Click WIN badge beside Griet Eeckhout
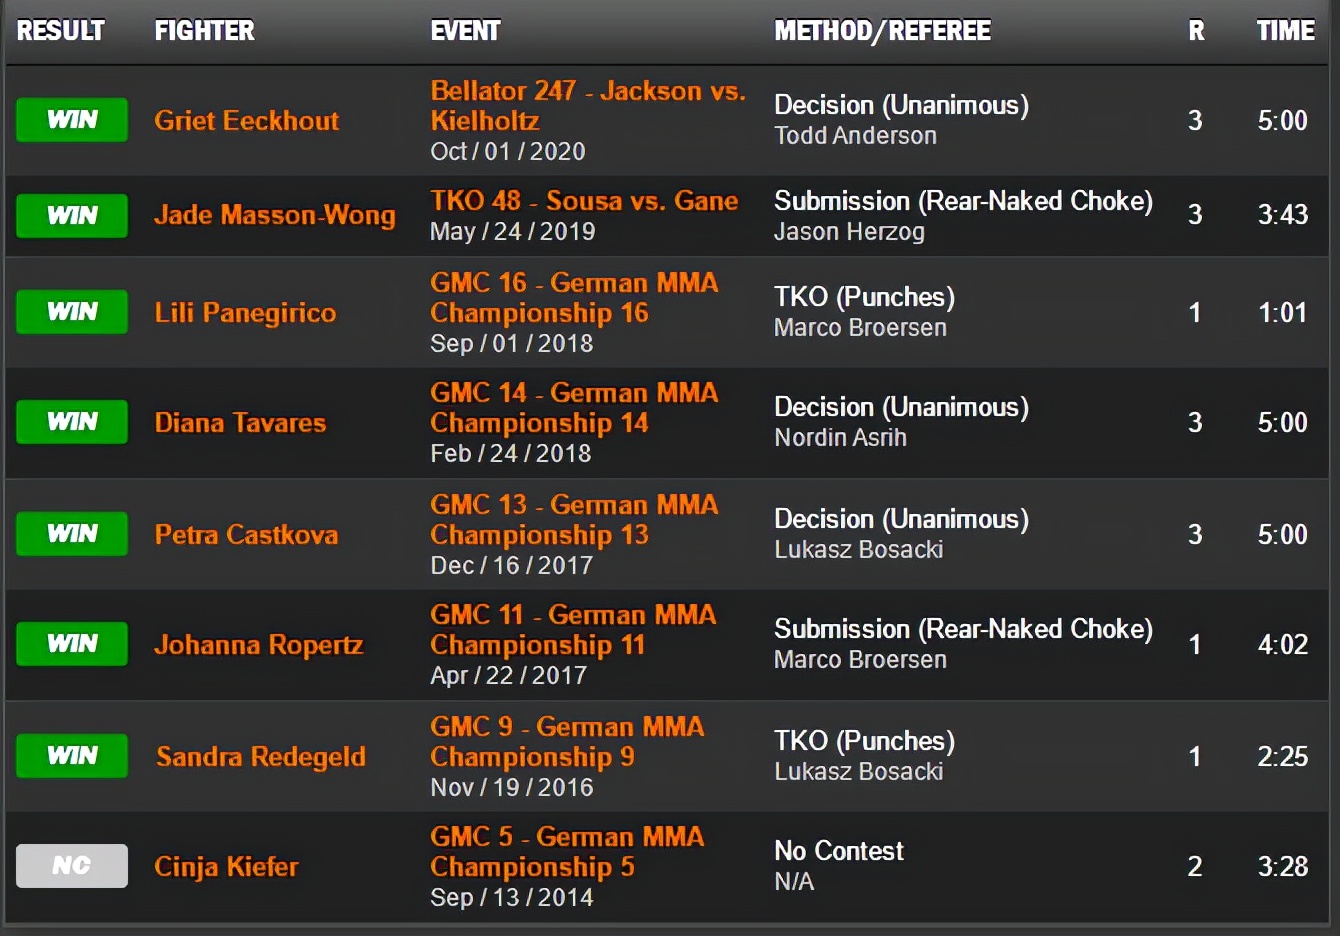 pos(72,120)
